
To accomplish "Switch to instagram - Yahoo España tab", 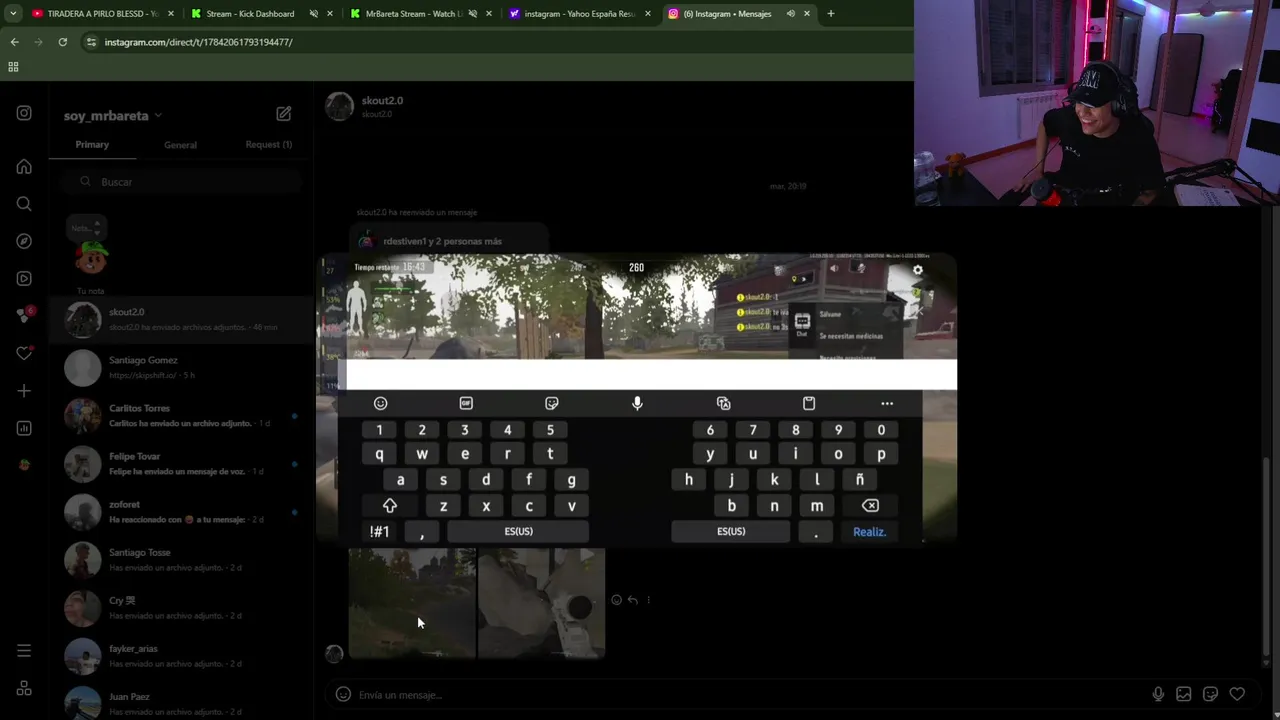I will 580,14.
